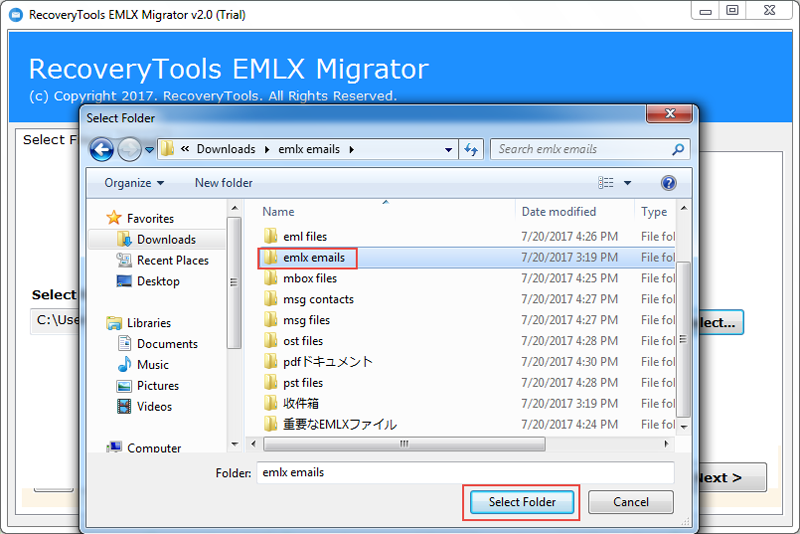Image resolution: width=800 pixels, height=534 pixels.
Task: Click file list vertical scroll down arrow
Action: [x=684, y=426]
